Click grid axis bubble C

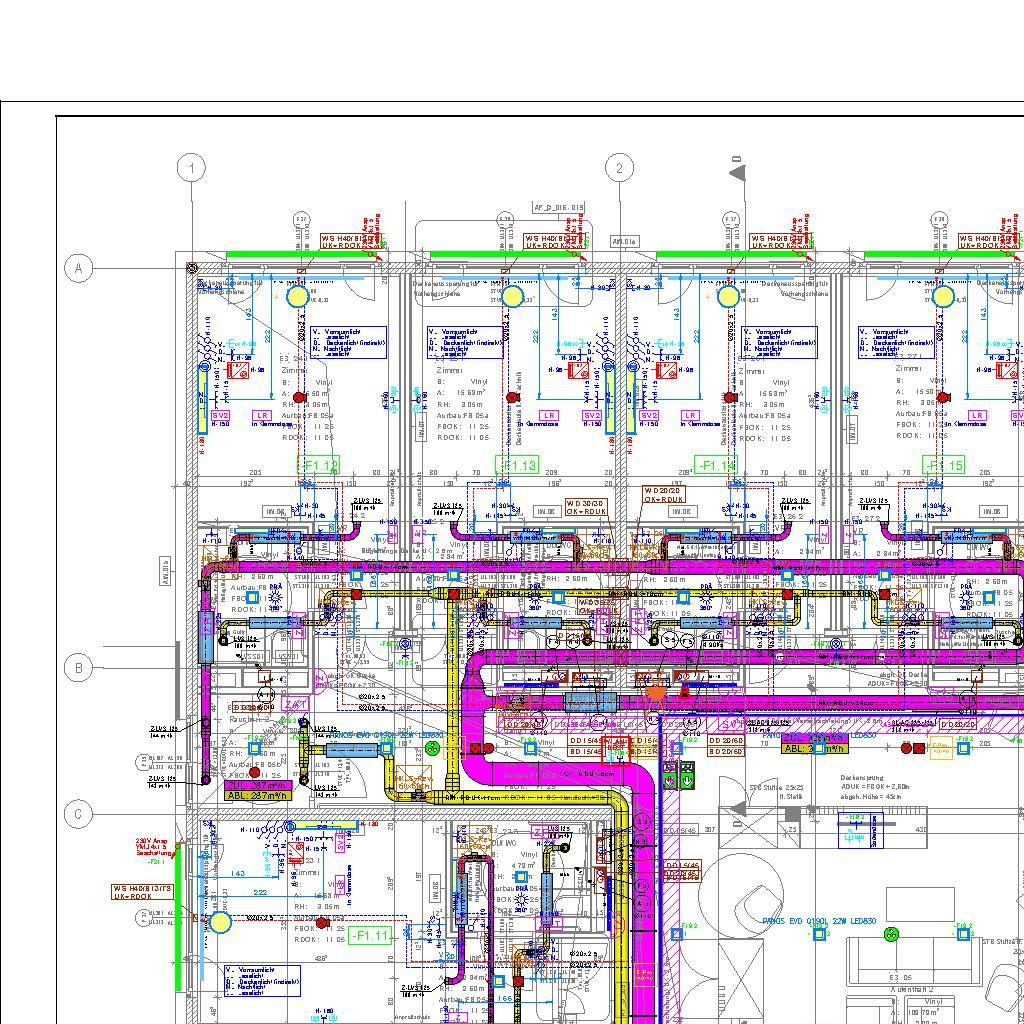coord(79,815)
